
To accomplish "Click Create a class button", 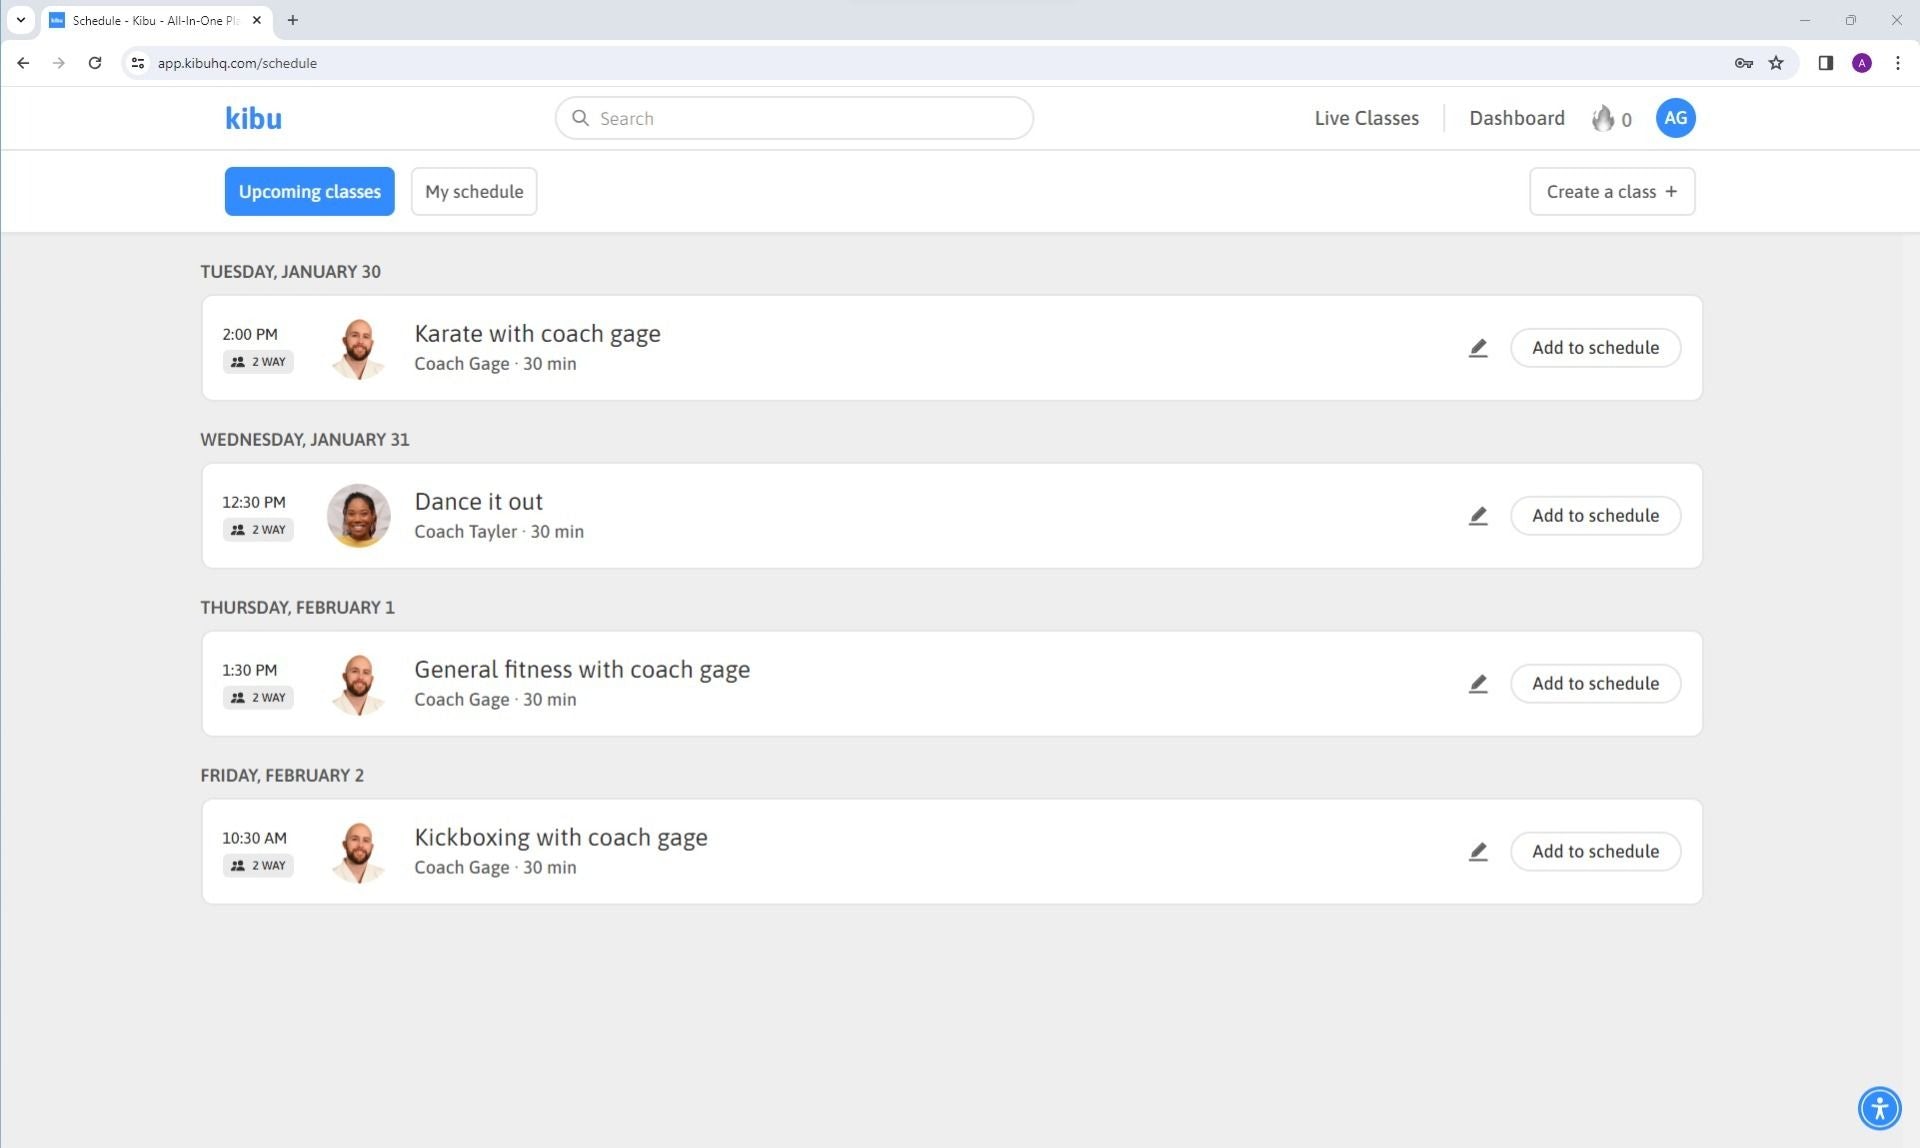I will (1611, 192).
